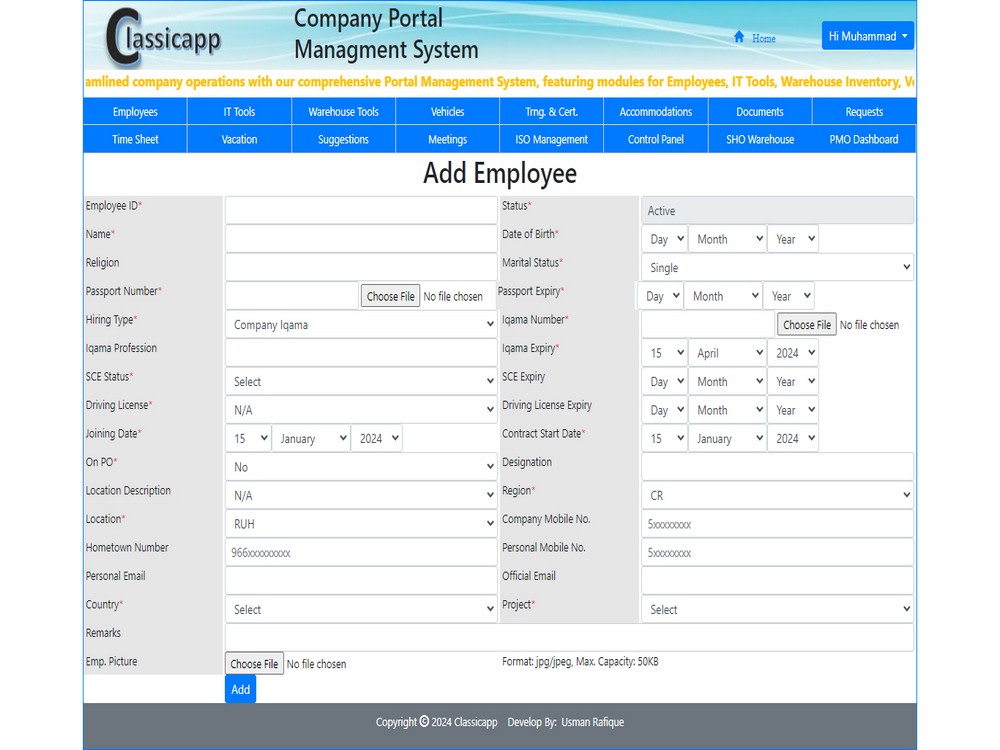Screen dimensions: 1000x750
Task: Open the On PO dropdown
Action: (x=361, y=467)
